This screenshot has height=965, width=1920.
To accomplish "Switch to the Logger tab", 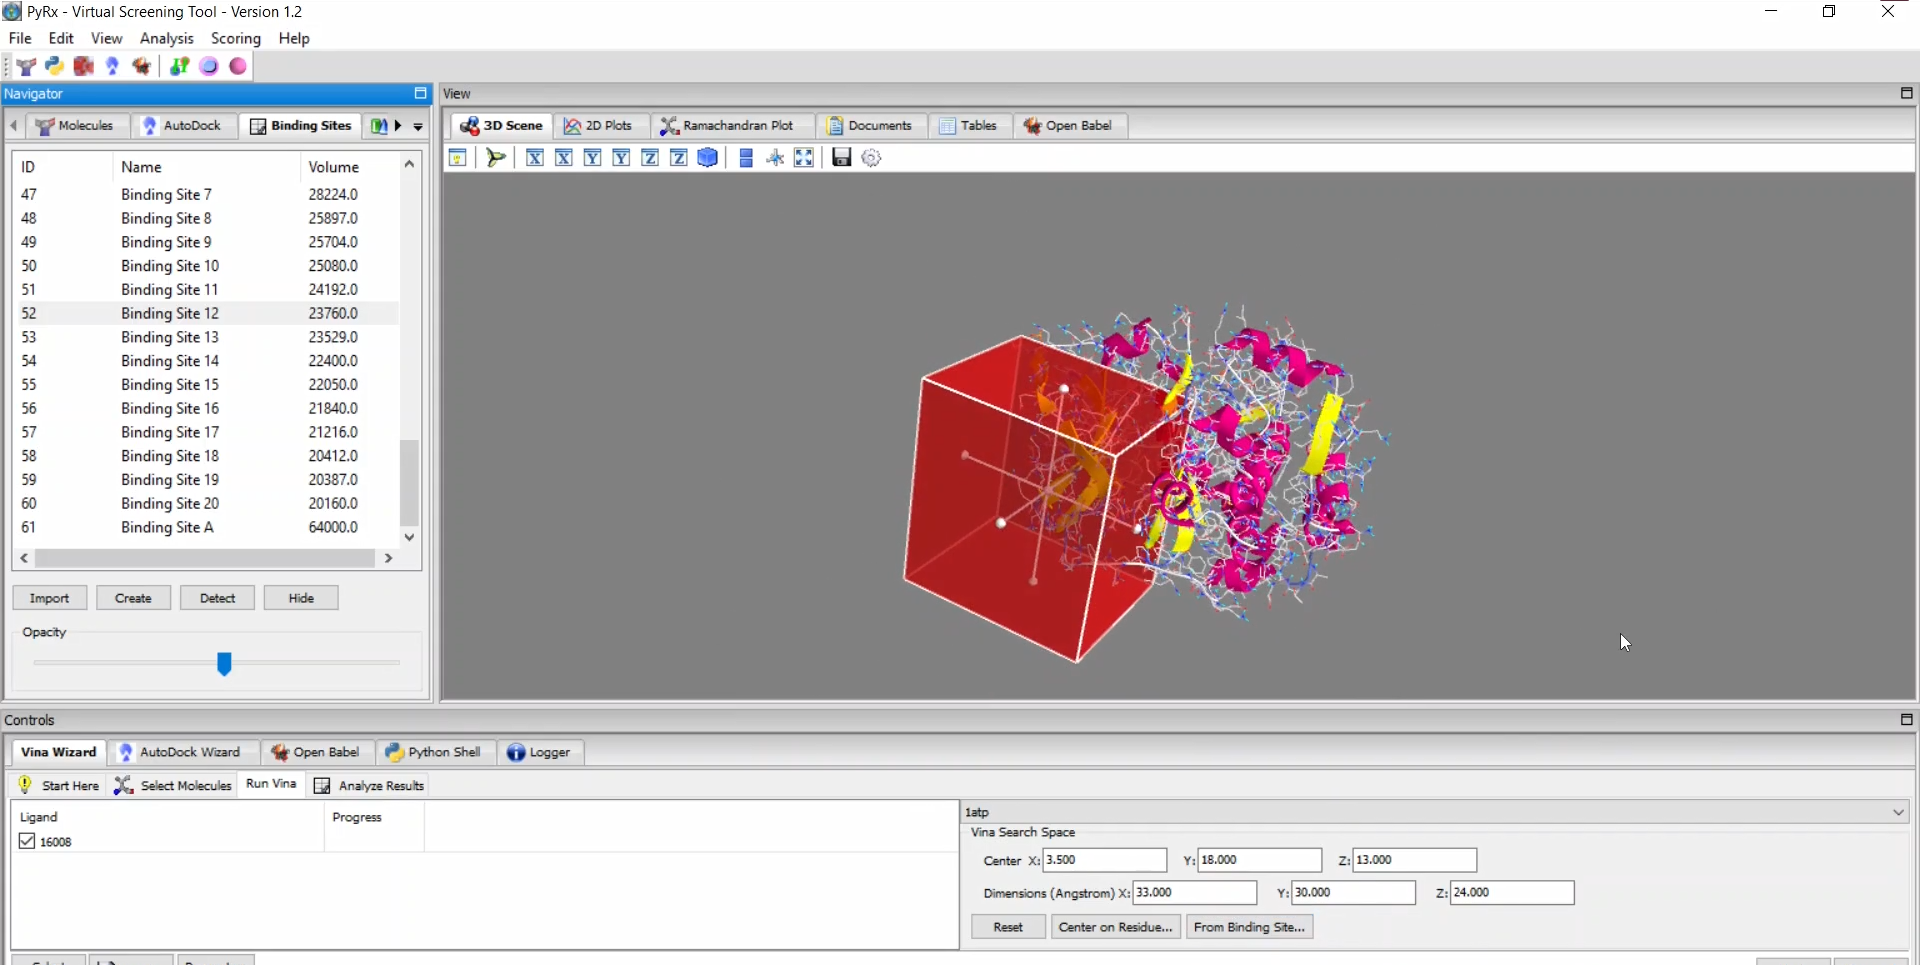I will click(539, 752).
